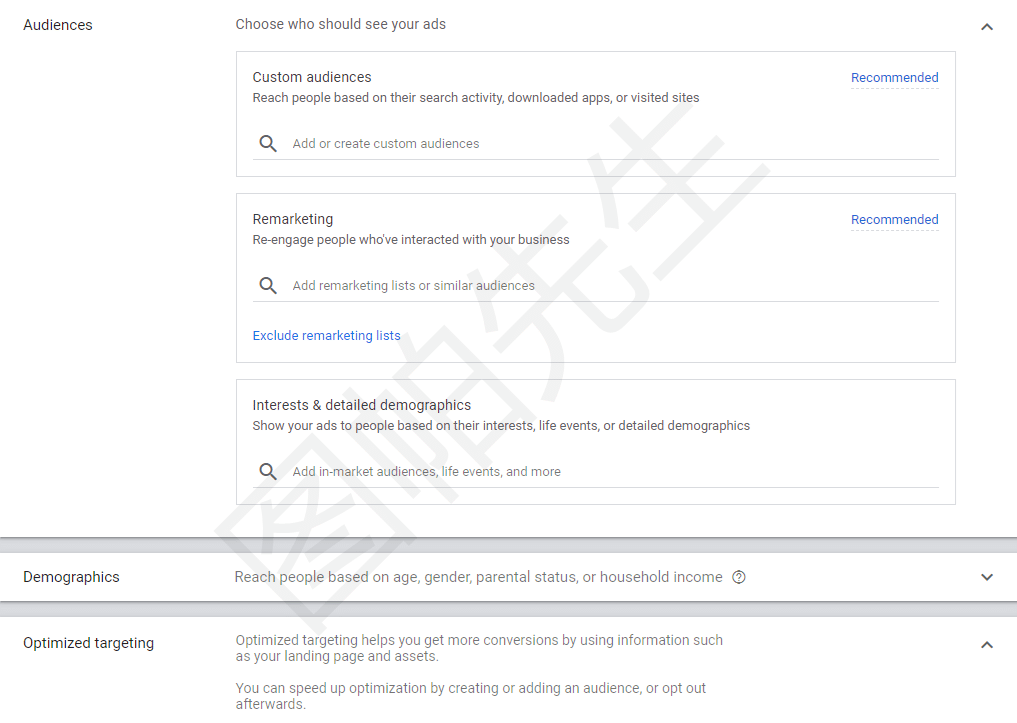The width and height of the screenshot is (1017, 723).
Task: Click the expand chevron for Demographics section
Action: 987,577
